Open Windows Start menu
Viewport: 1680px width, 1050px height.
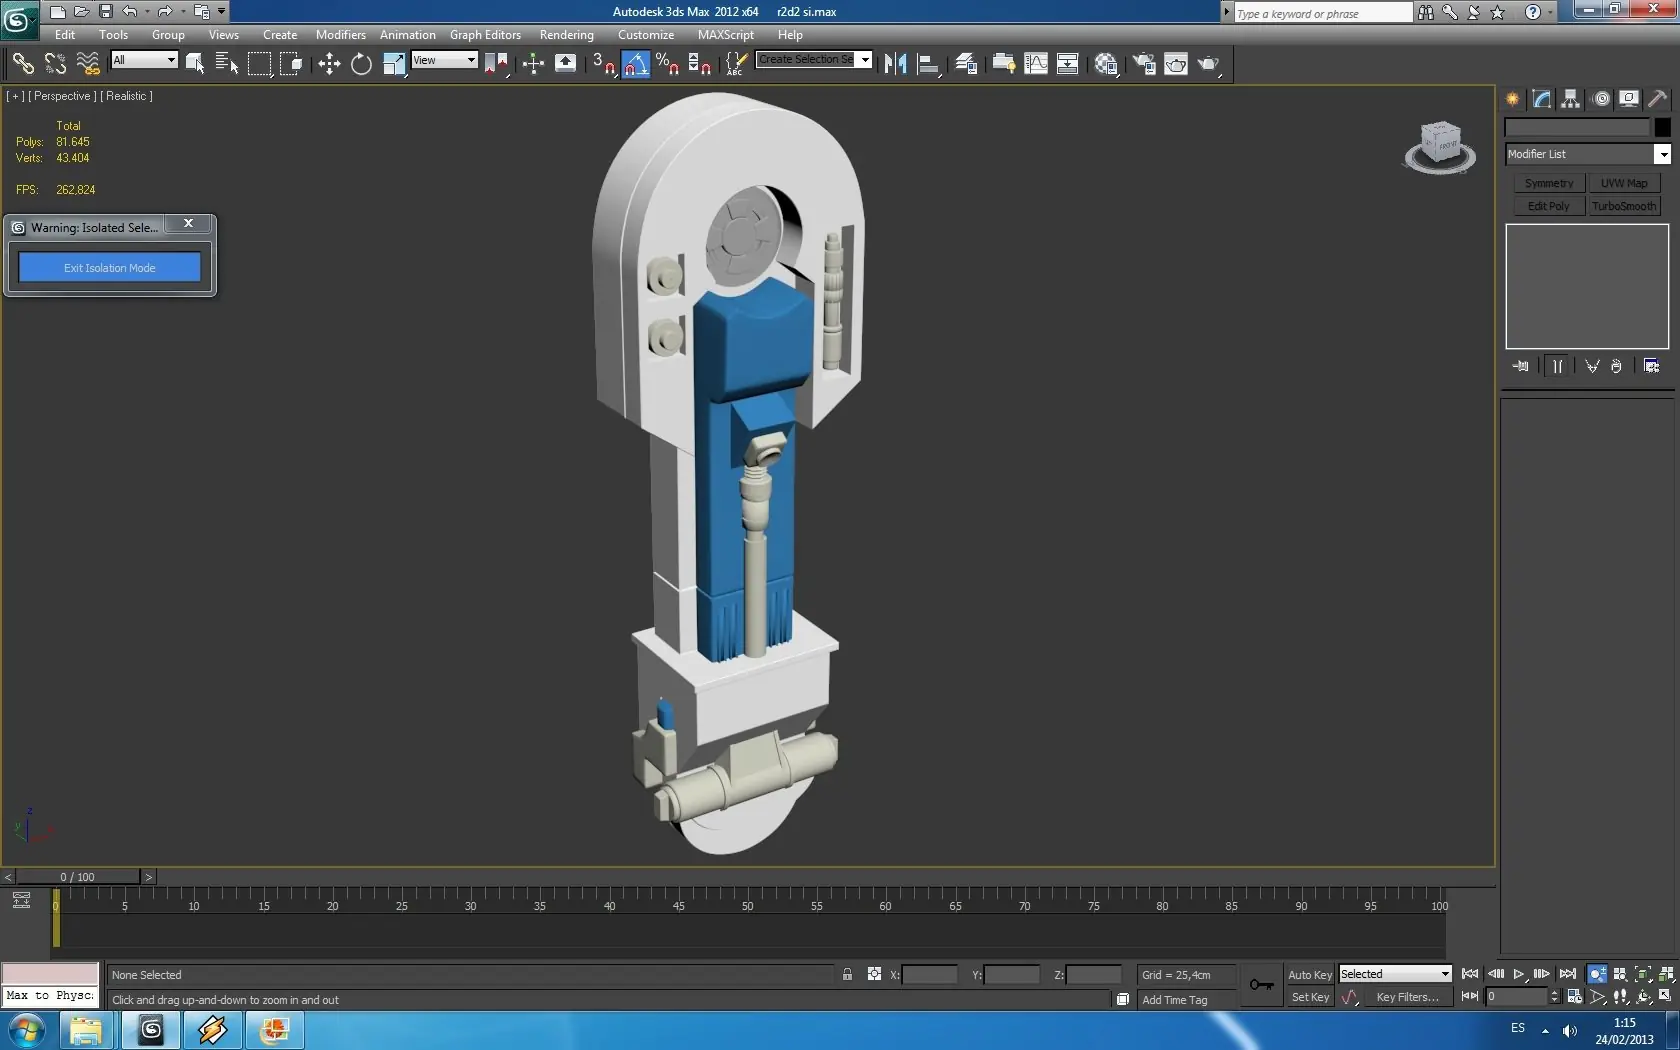tap(26, 1031)
